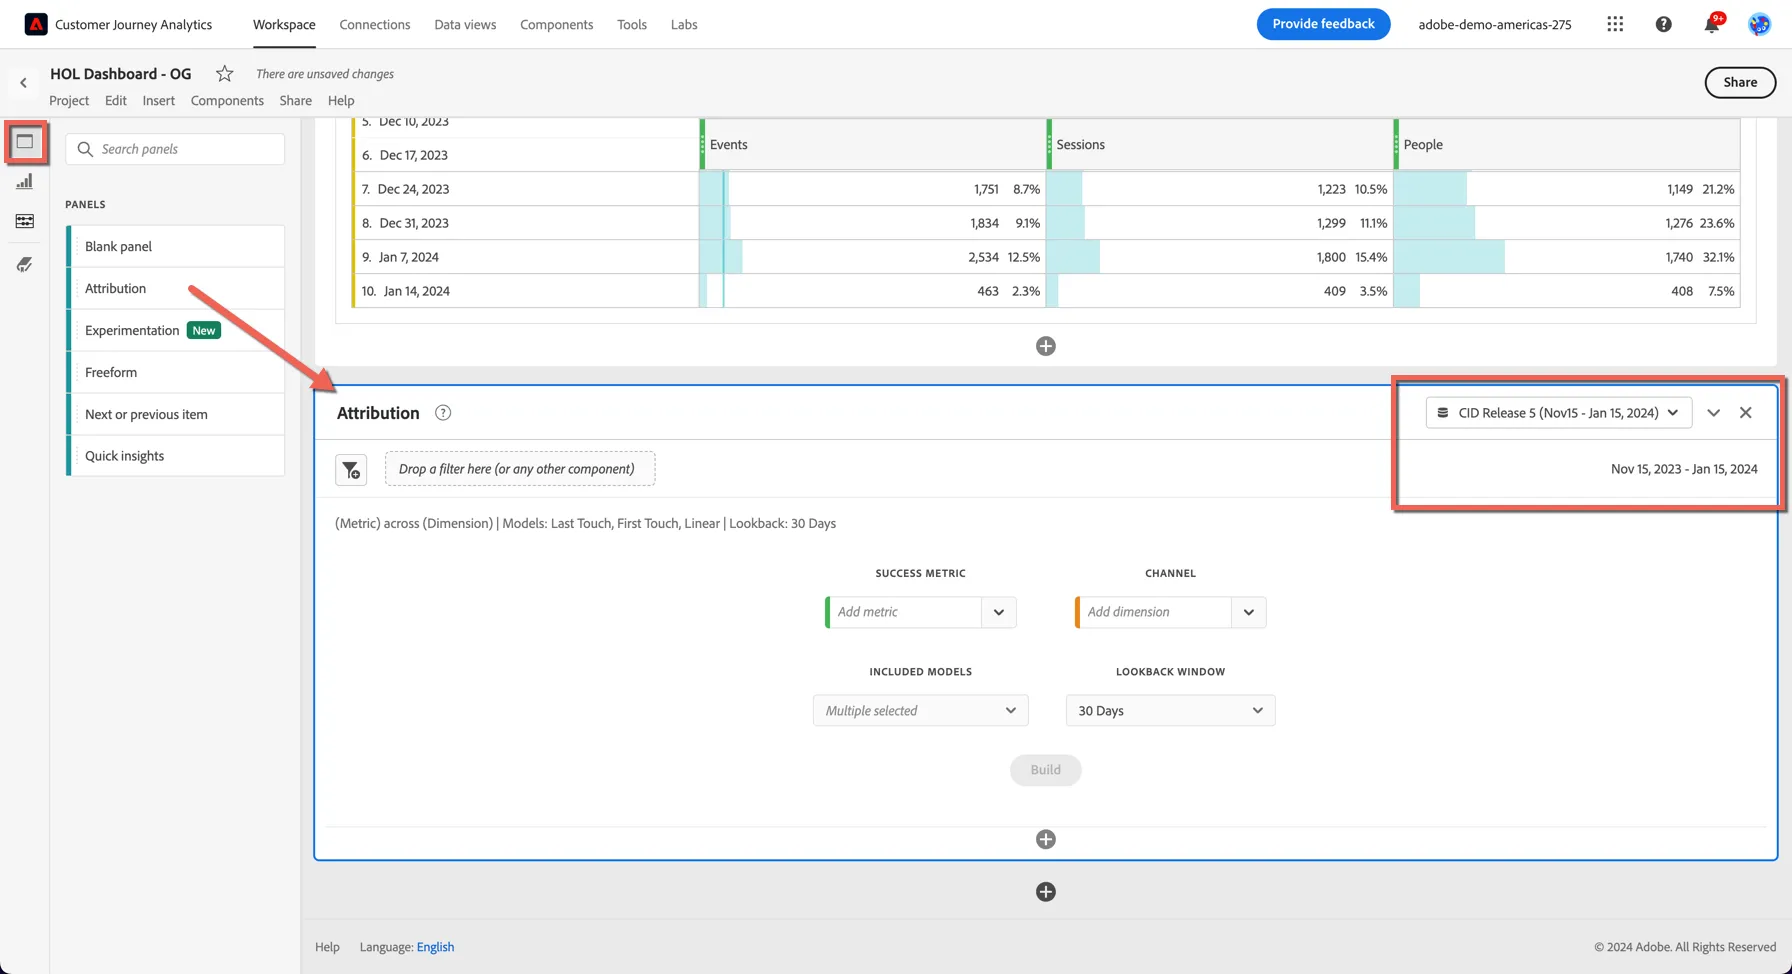The height and width of the screenshot is (974, 1792).
Task: Go back using the left chevron arrow
Action: tap(24, 83)
